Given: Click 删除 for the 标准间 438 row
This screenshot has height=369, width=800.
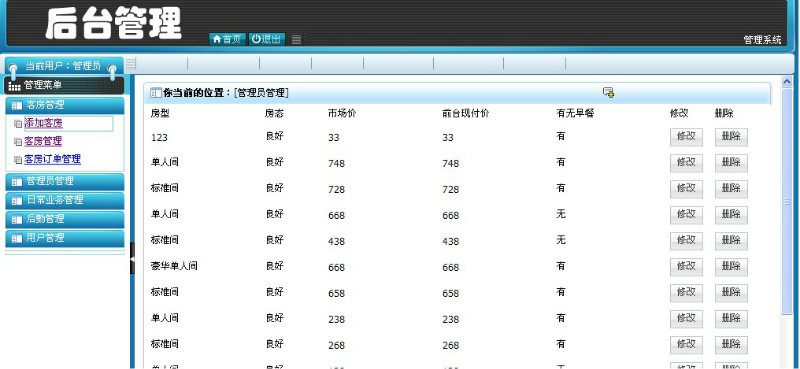Looking at the screenshot, I should coord(731,241).
